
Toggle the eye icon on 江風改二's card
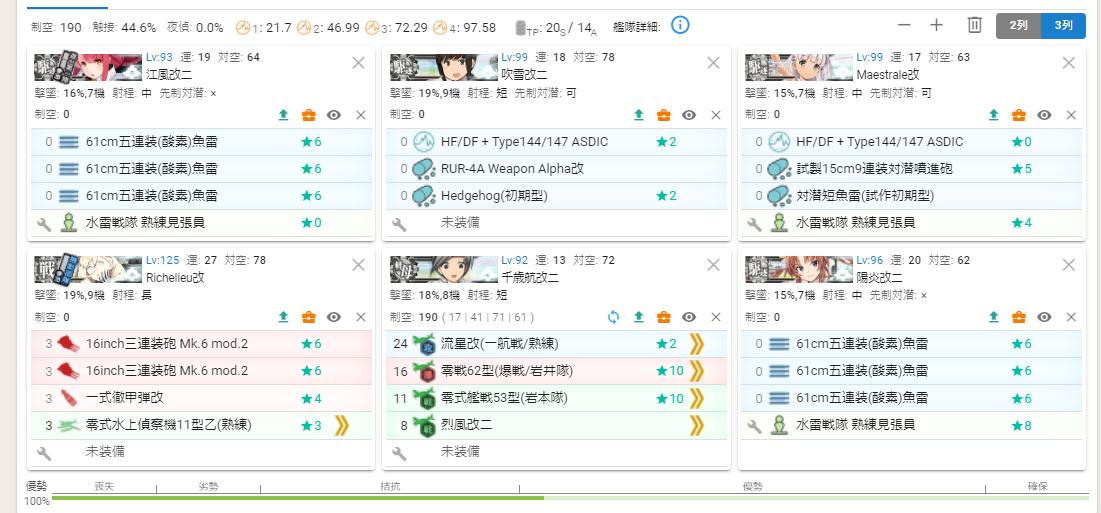334,115
